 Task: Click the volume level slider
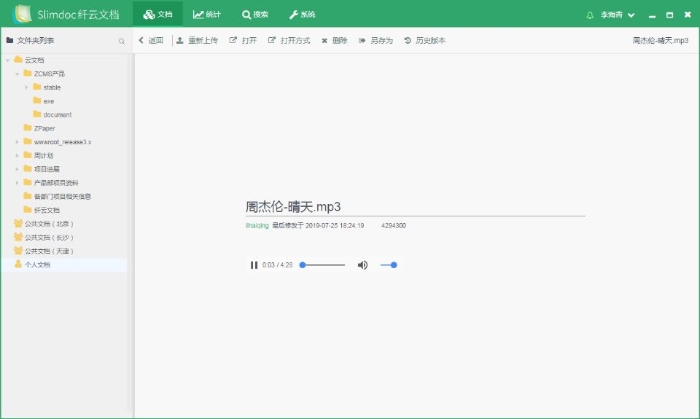point(389,265)
